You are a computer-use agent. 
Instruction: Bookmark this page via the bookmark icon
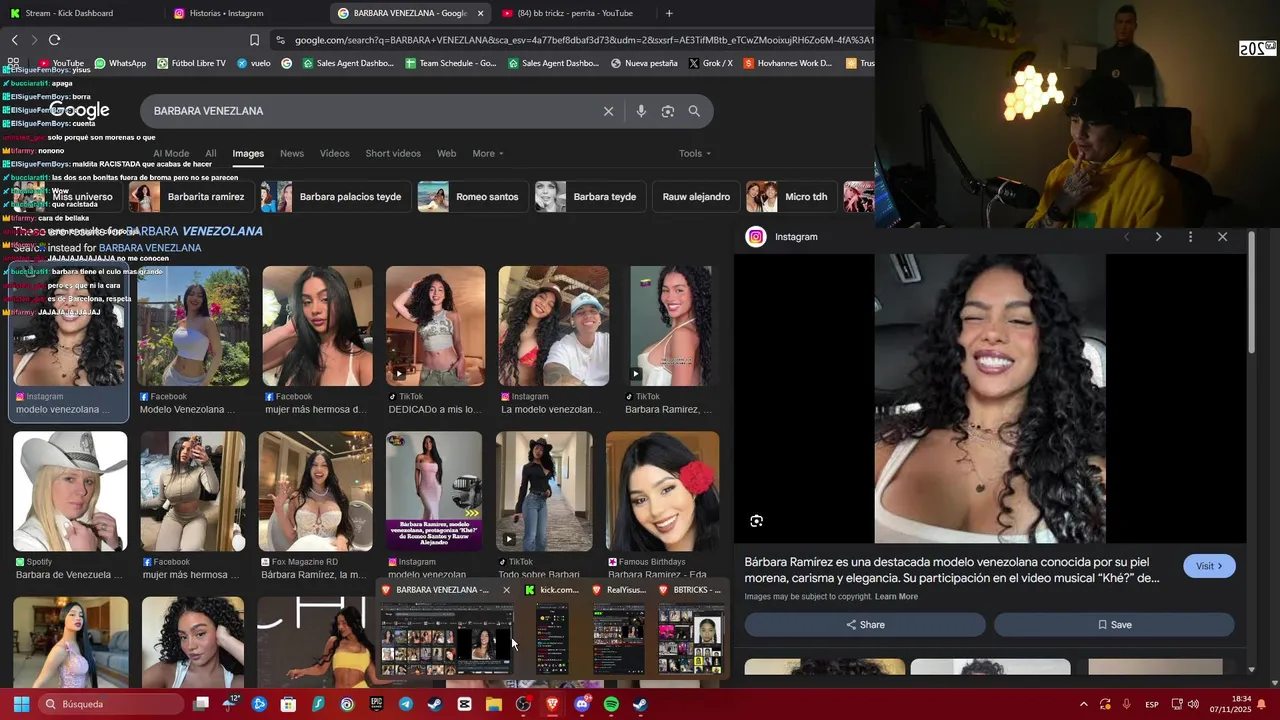click(254, 40)
